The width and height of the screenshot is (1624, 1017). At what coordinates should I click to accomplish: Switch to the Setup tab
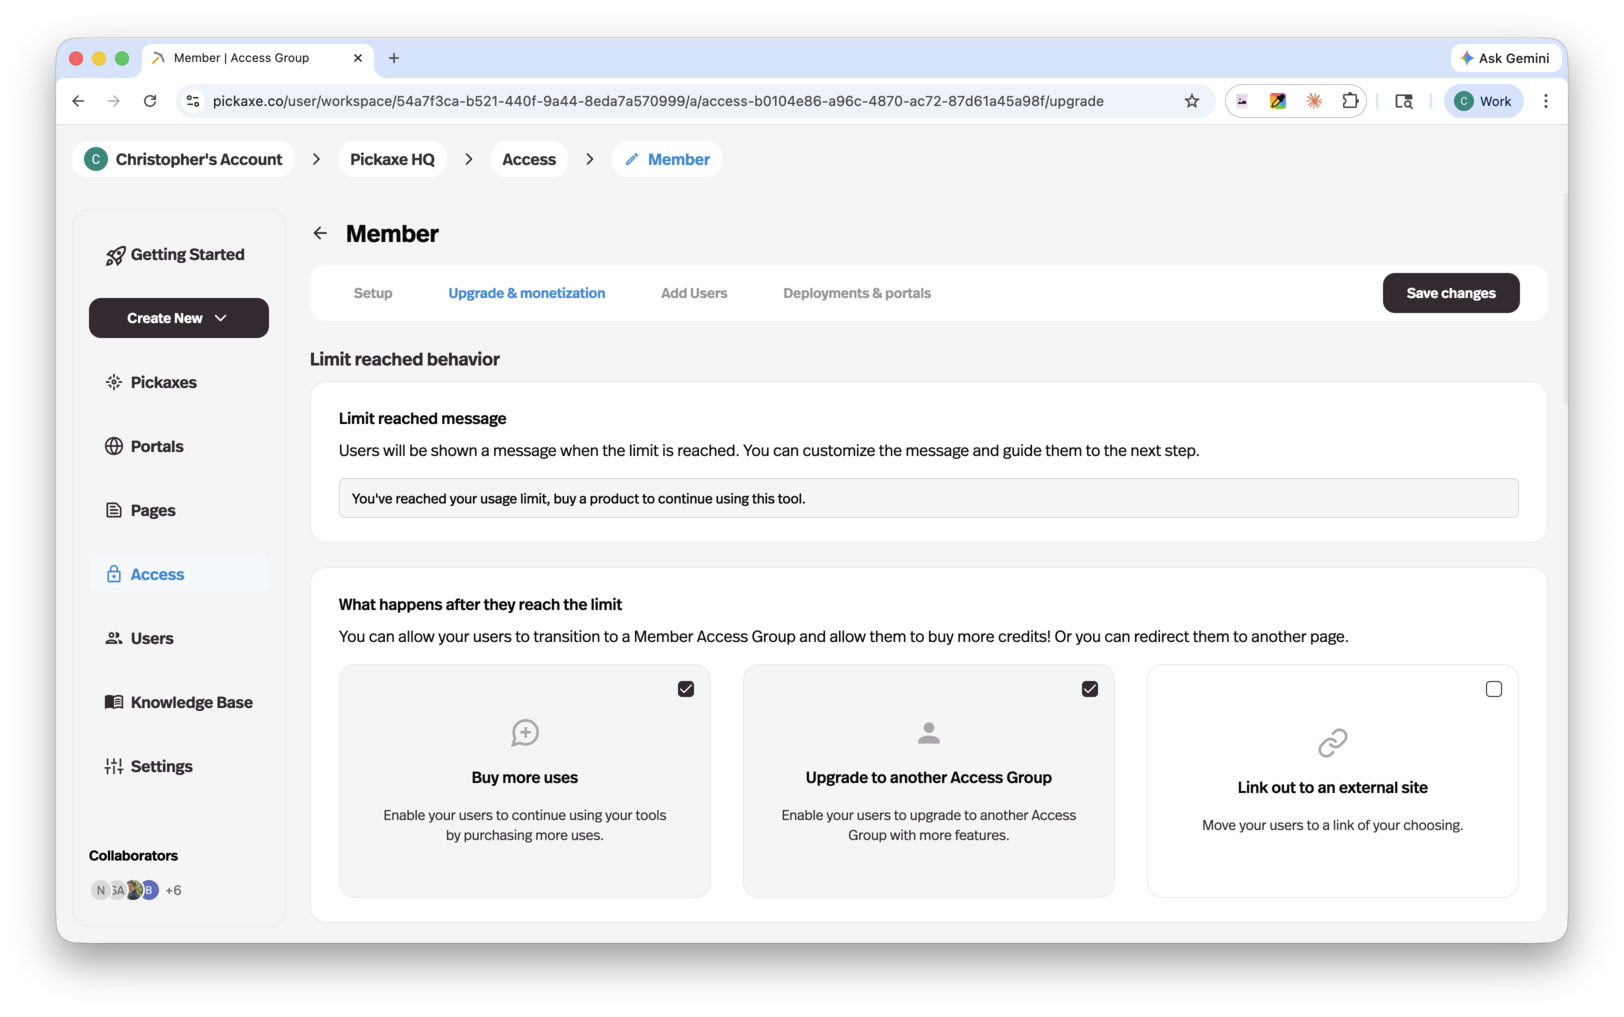tap(373, 293)
